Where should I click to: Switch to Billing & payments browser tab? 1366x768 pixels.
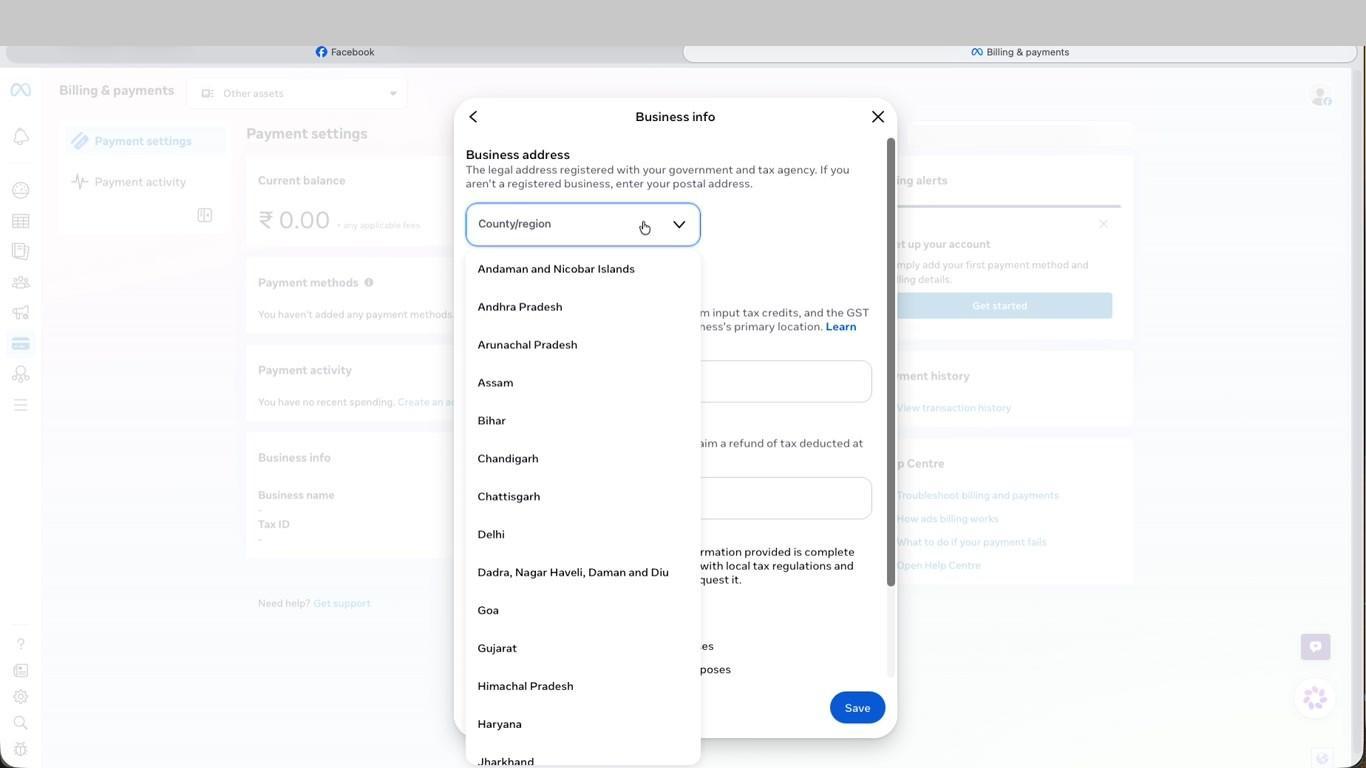click(1019, 52)
